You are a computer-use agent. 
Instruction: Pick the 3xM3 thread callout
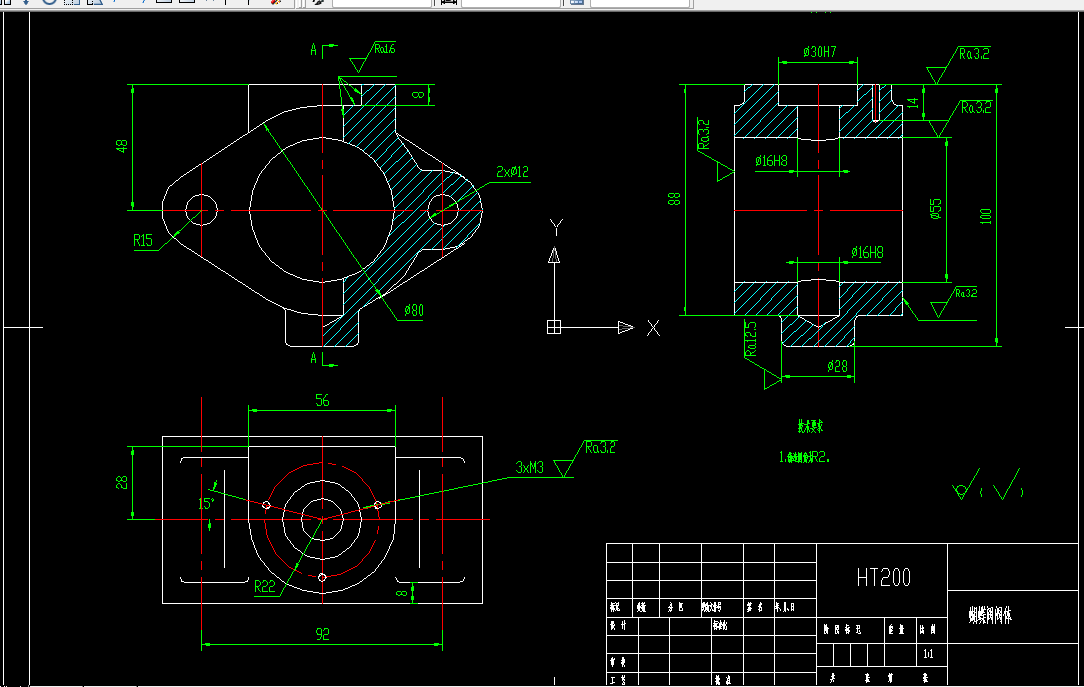pyautogui.click(x=530, y=468)
